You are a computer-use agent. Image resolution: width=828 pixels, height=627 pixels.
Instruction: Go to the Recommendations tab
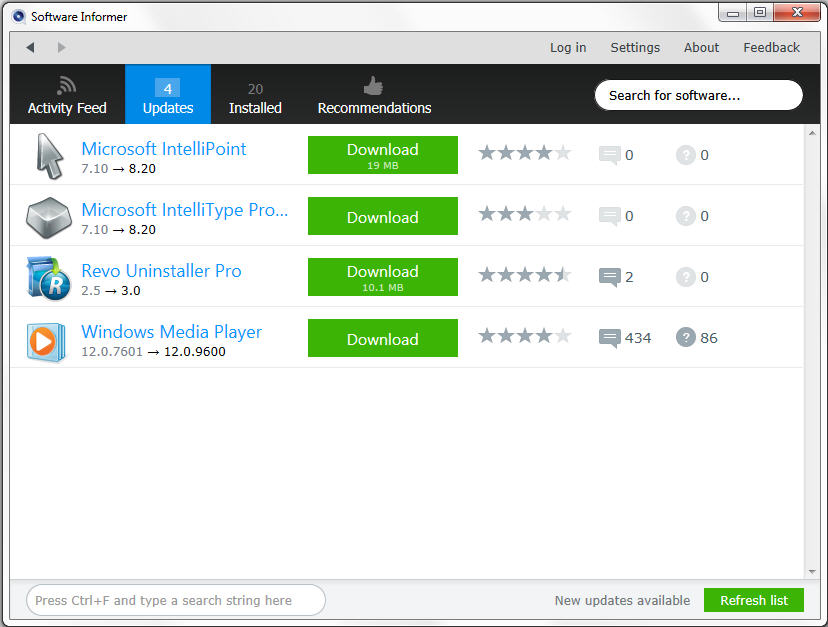click(x=374, y=95)
